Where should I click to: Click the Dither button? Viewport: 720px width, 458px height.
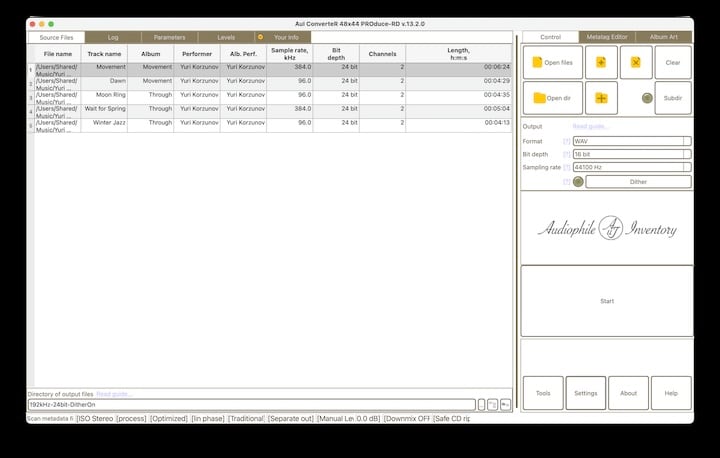pos(638,182)
